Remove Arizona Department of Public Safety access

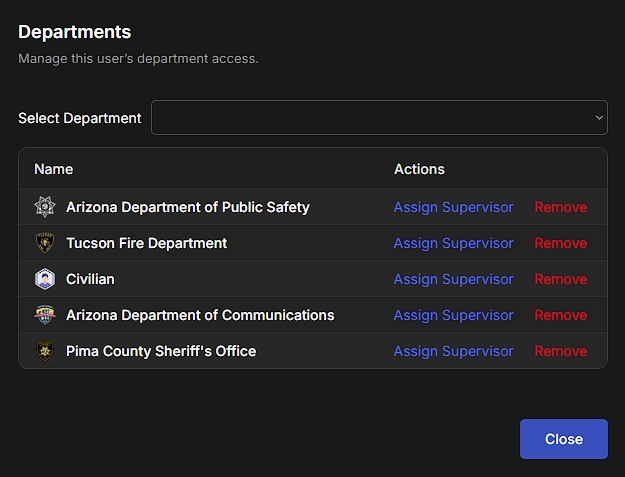(560, 207)
